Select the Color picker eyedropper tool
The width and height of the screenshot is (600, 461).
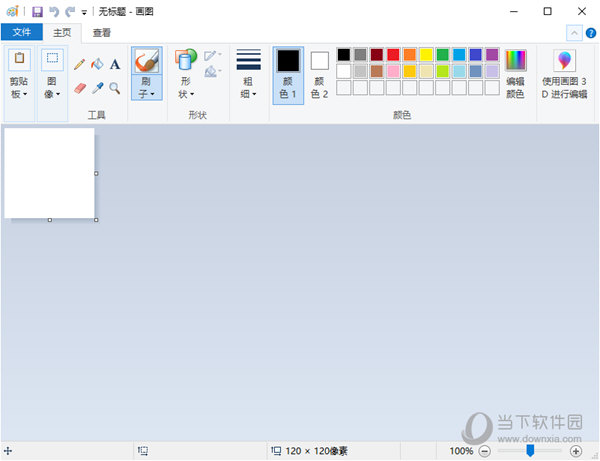tap(97, 88)
